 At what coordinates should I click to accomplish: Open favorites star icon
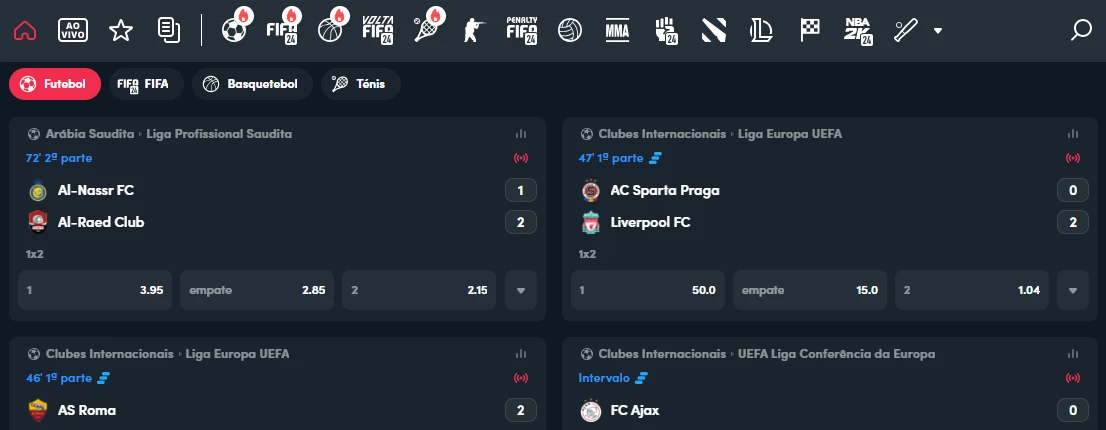coord(121,30)
